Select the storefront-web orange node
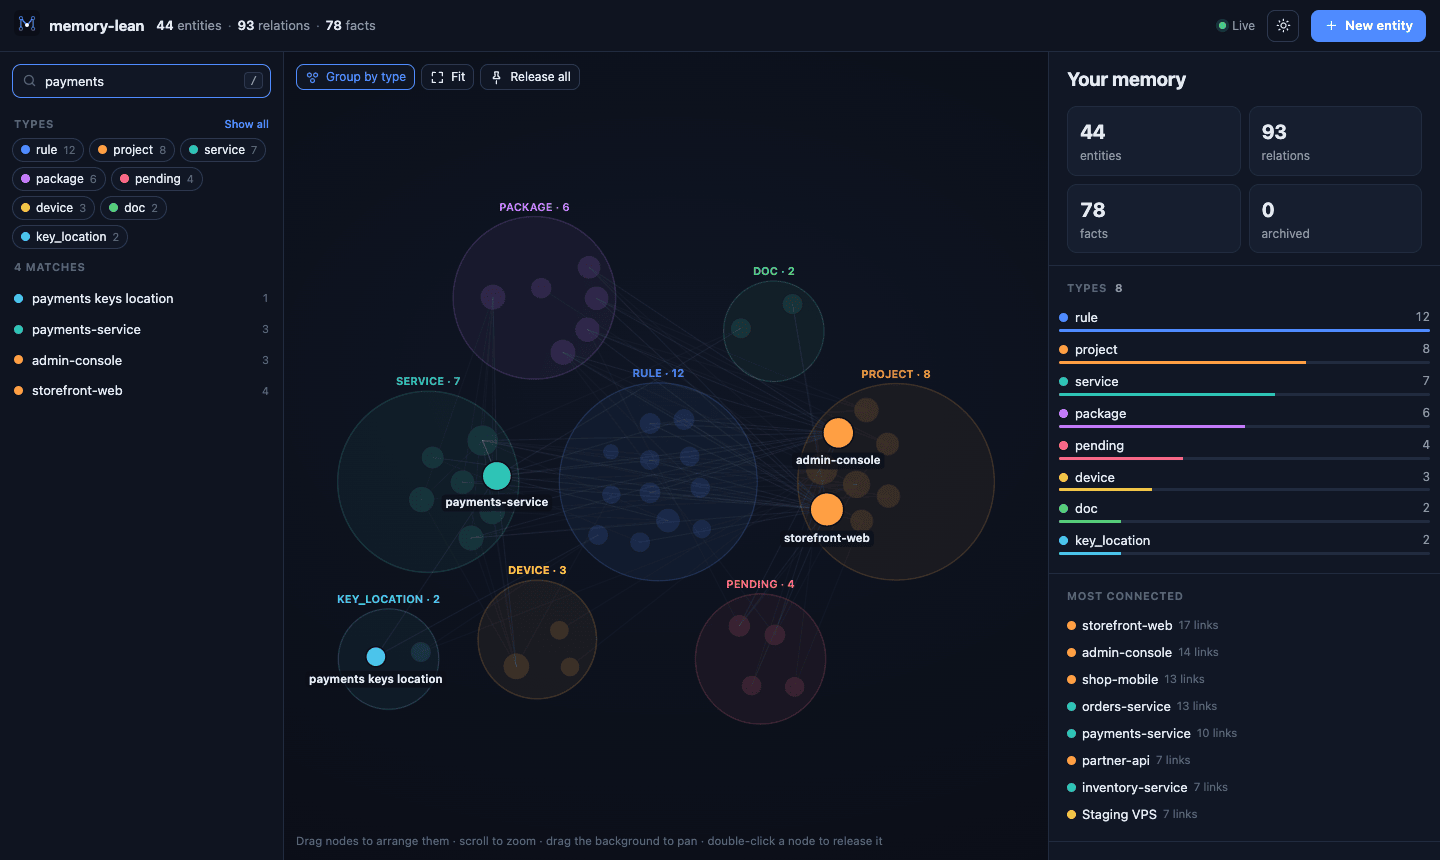The height and width of the screenshot is (860, 1440). pos(827,509)
